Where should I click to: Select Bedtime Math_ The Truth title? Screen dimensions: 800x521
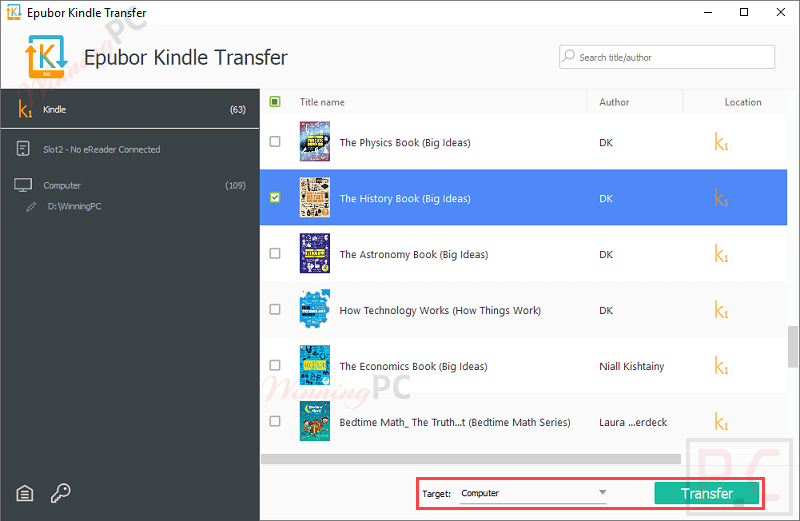click(455, 422)
